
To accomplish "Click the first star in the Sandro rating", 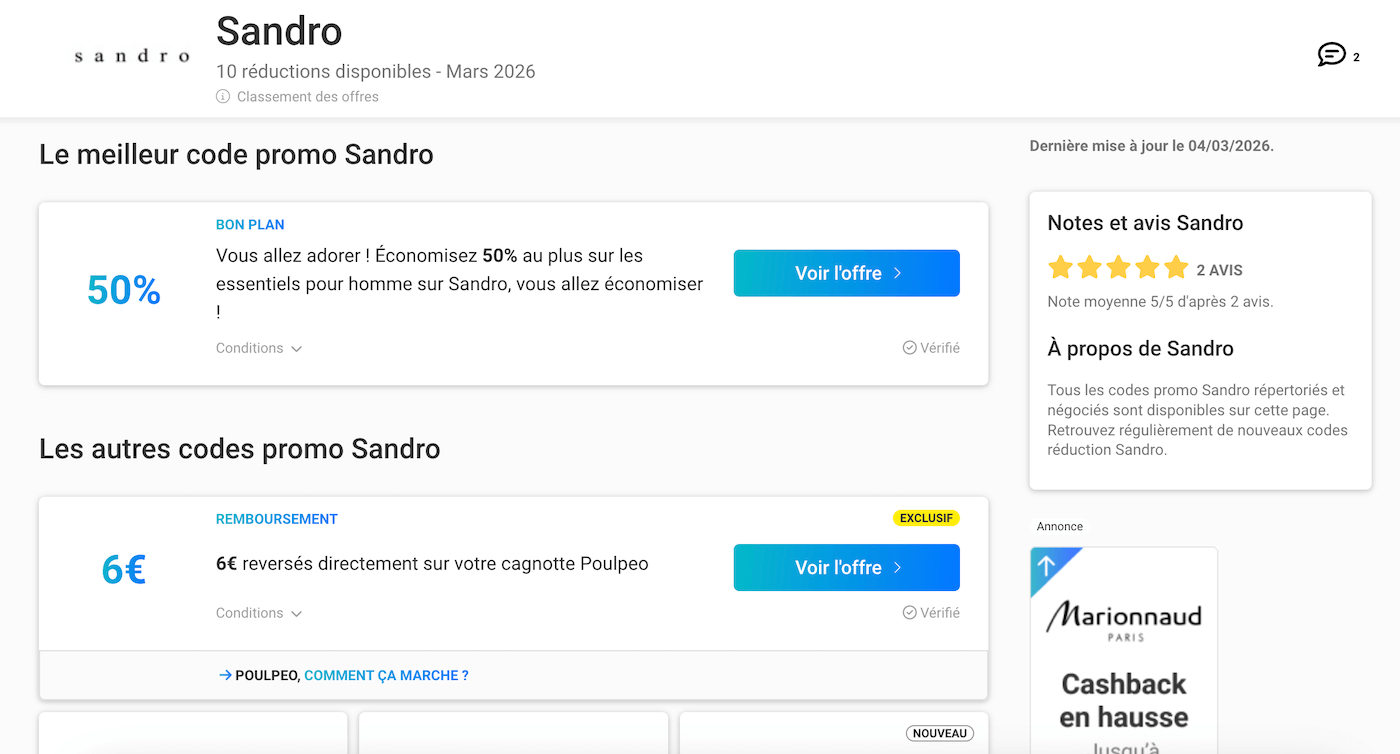I will 1060,267.
